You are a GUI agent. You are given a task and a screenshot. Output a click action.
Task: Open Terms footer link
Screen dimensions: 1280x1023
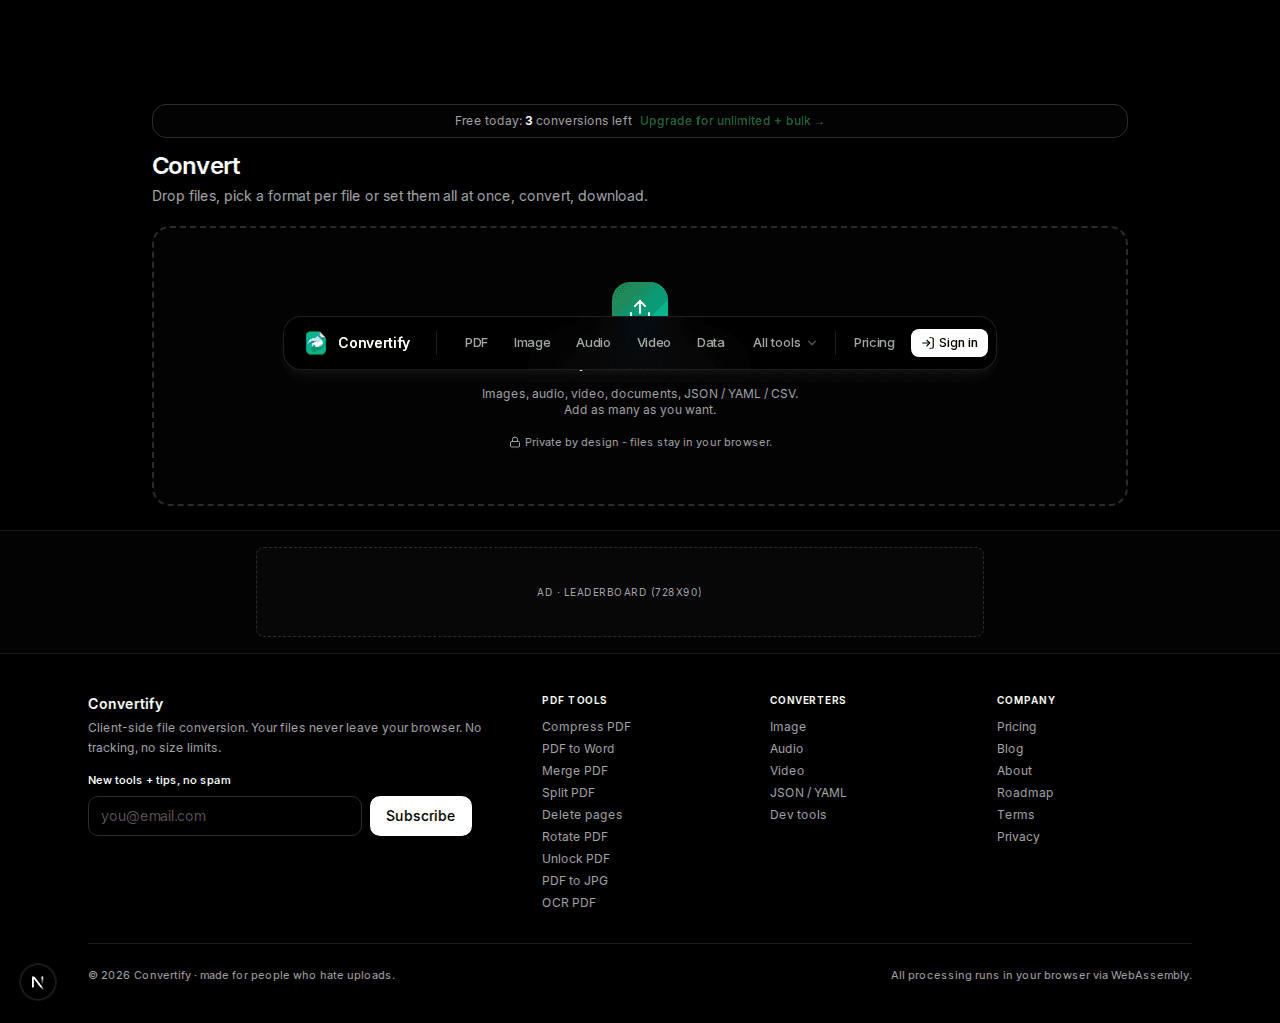1016,815
